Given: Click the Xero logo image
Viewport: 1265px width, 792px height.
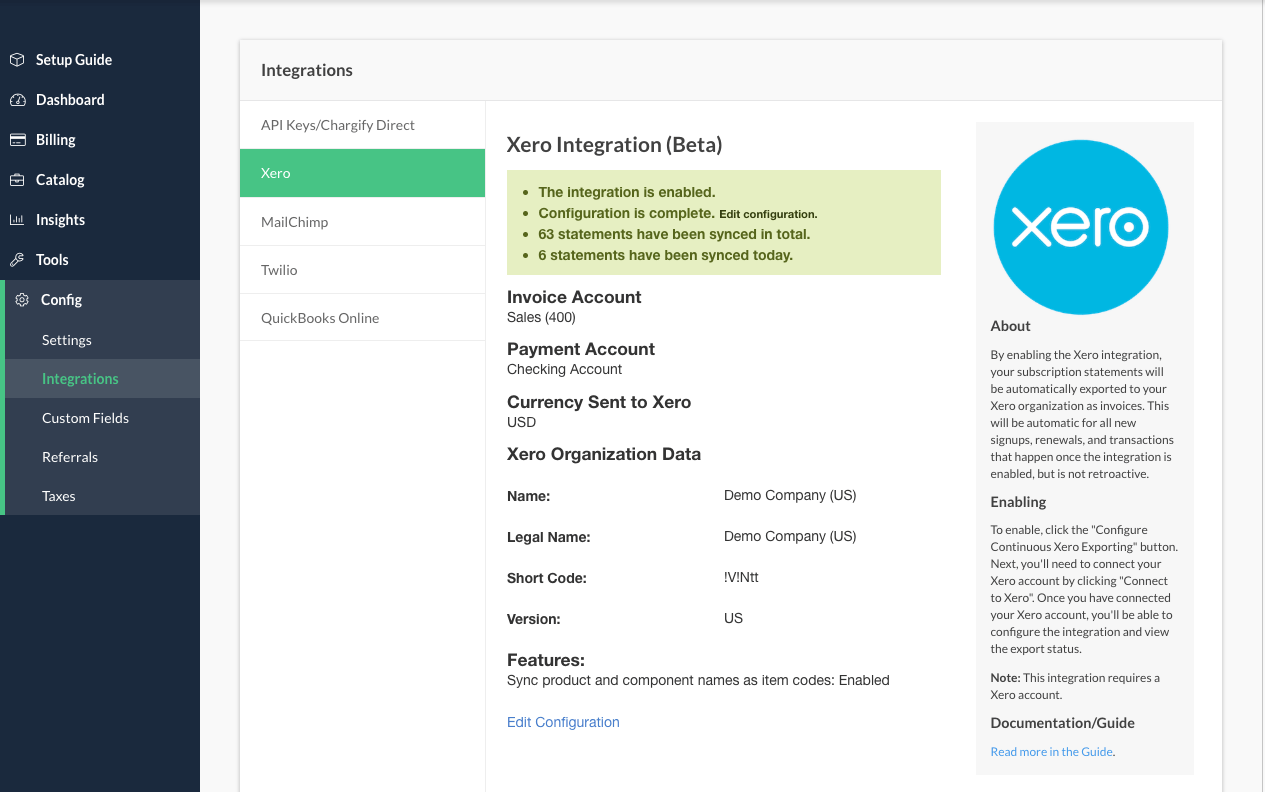Looking at the screenshot, I should (x=1080, y=227).
